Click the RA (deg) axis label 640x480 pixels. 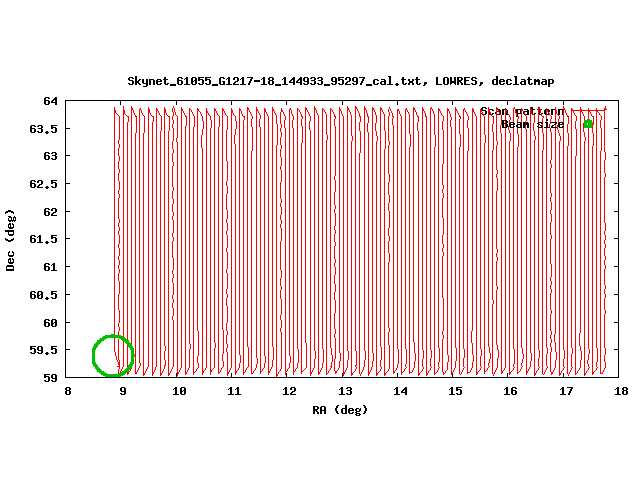point(340,409)
